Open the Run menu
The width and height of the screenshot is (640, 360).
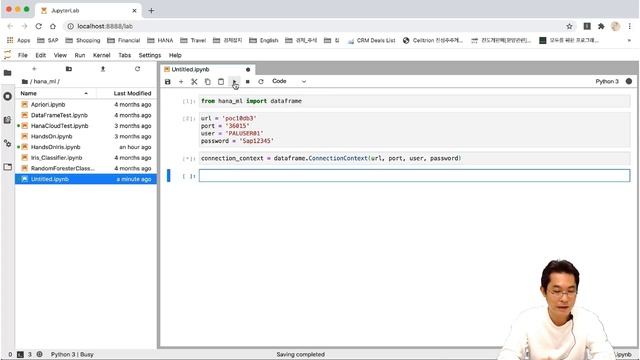(x=80, y=55)
